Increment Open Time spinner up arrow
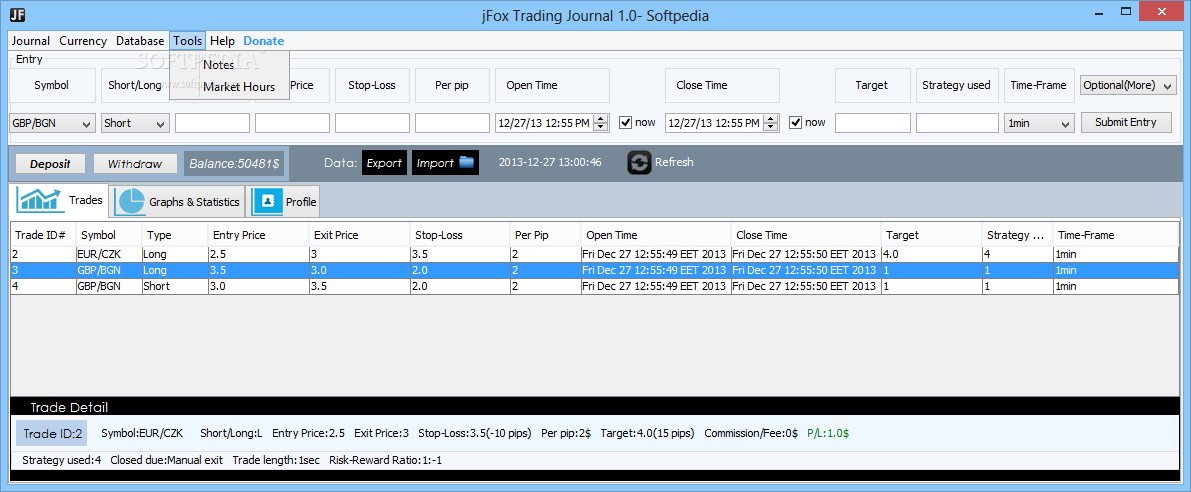 (x=602, y=118)
